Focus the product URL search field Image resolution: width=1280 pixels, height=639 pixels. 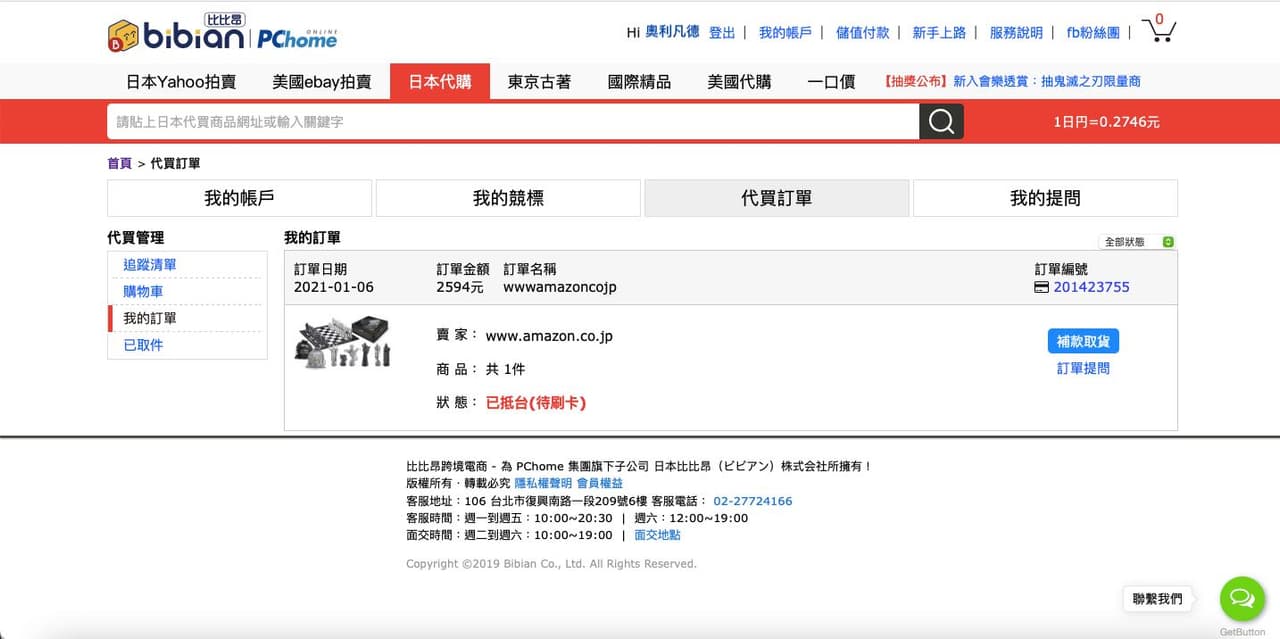513,121
